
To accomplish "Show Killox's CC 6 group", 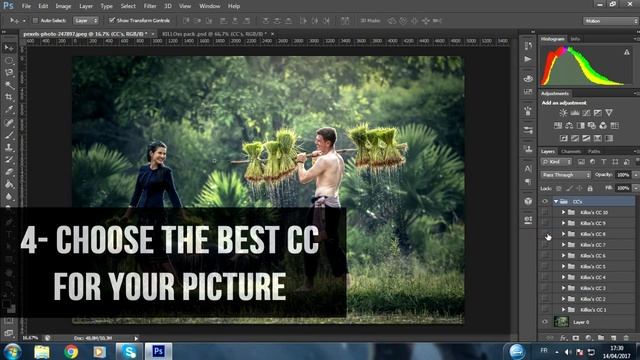I will pyautogui.click(x=545, y=256).
